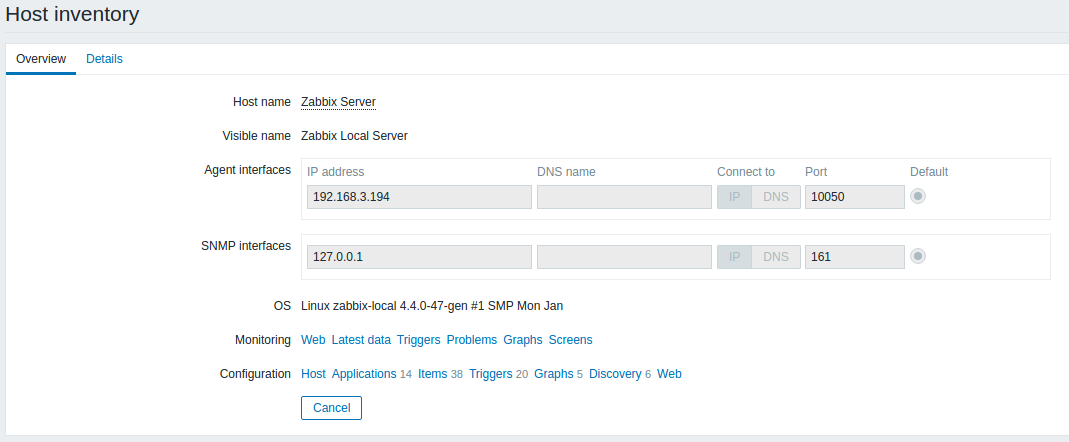The width and height of the screenshot is (1069, 442).
Task: Click the Zabbix Server host name
Action: (338, 102)
